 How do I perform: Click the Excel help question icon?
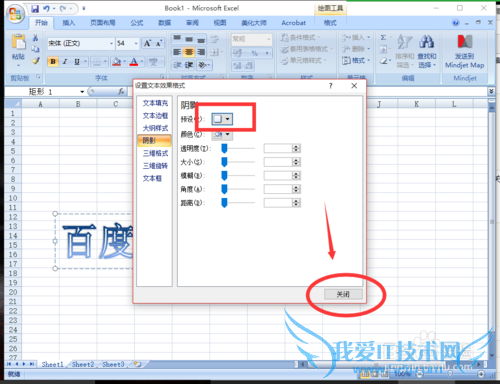click(x=455, y=23)
